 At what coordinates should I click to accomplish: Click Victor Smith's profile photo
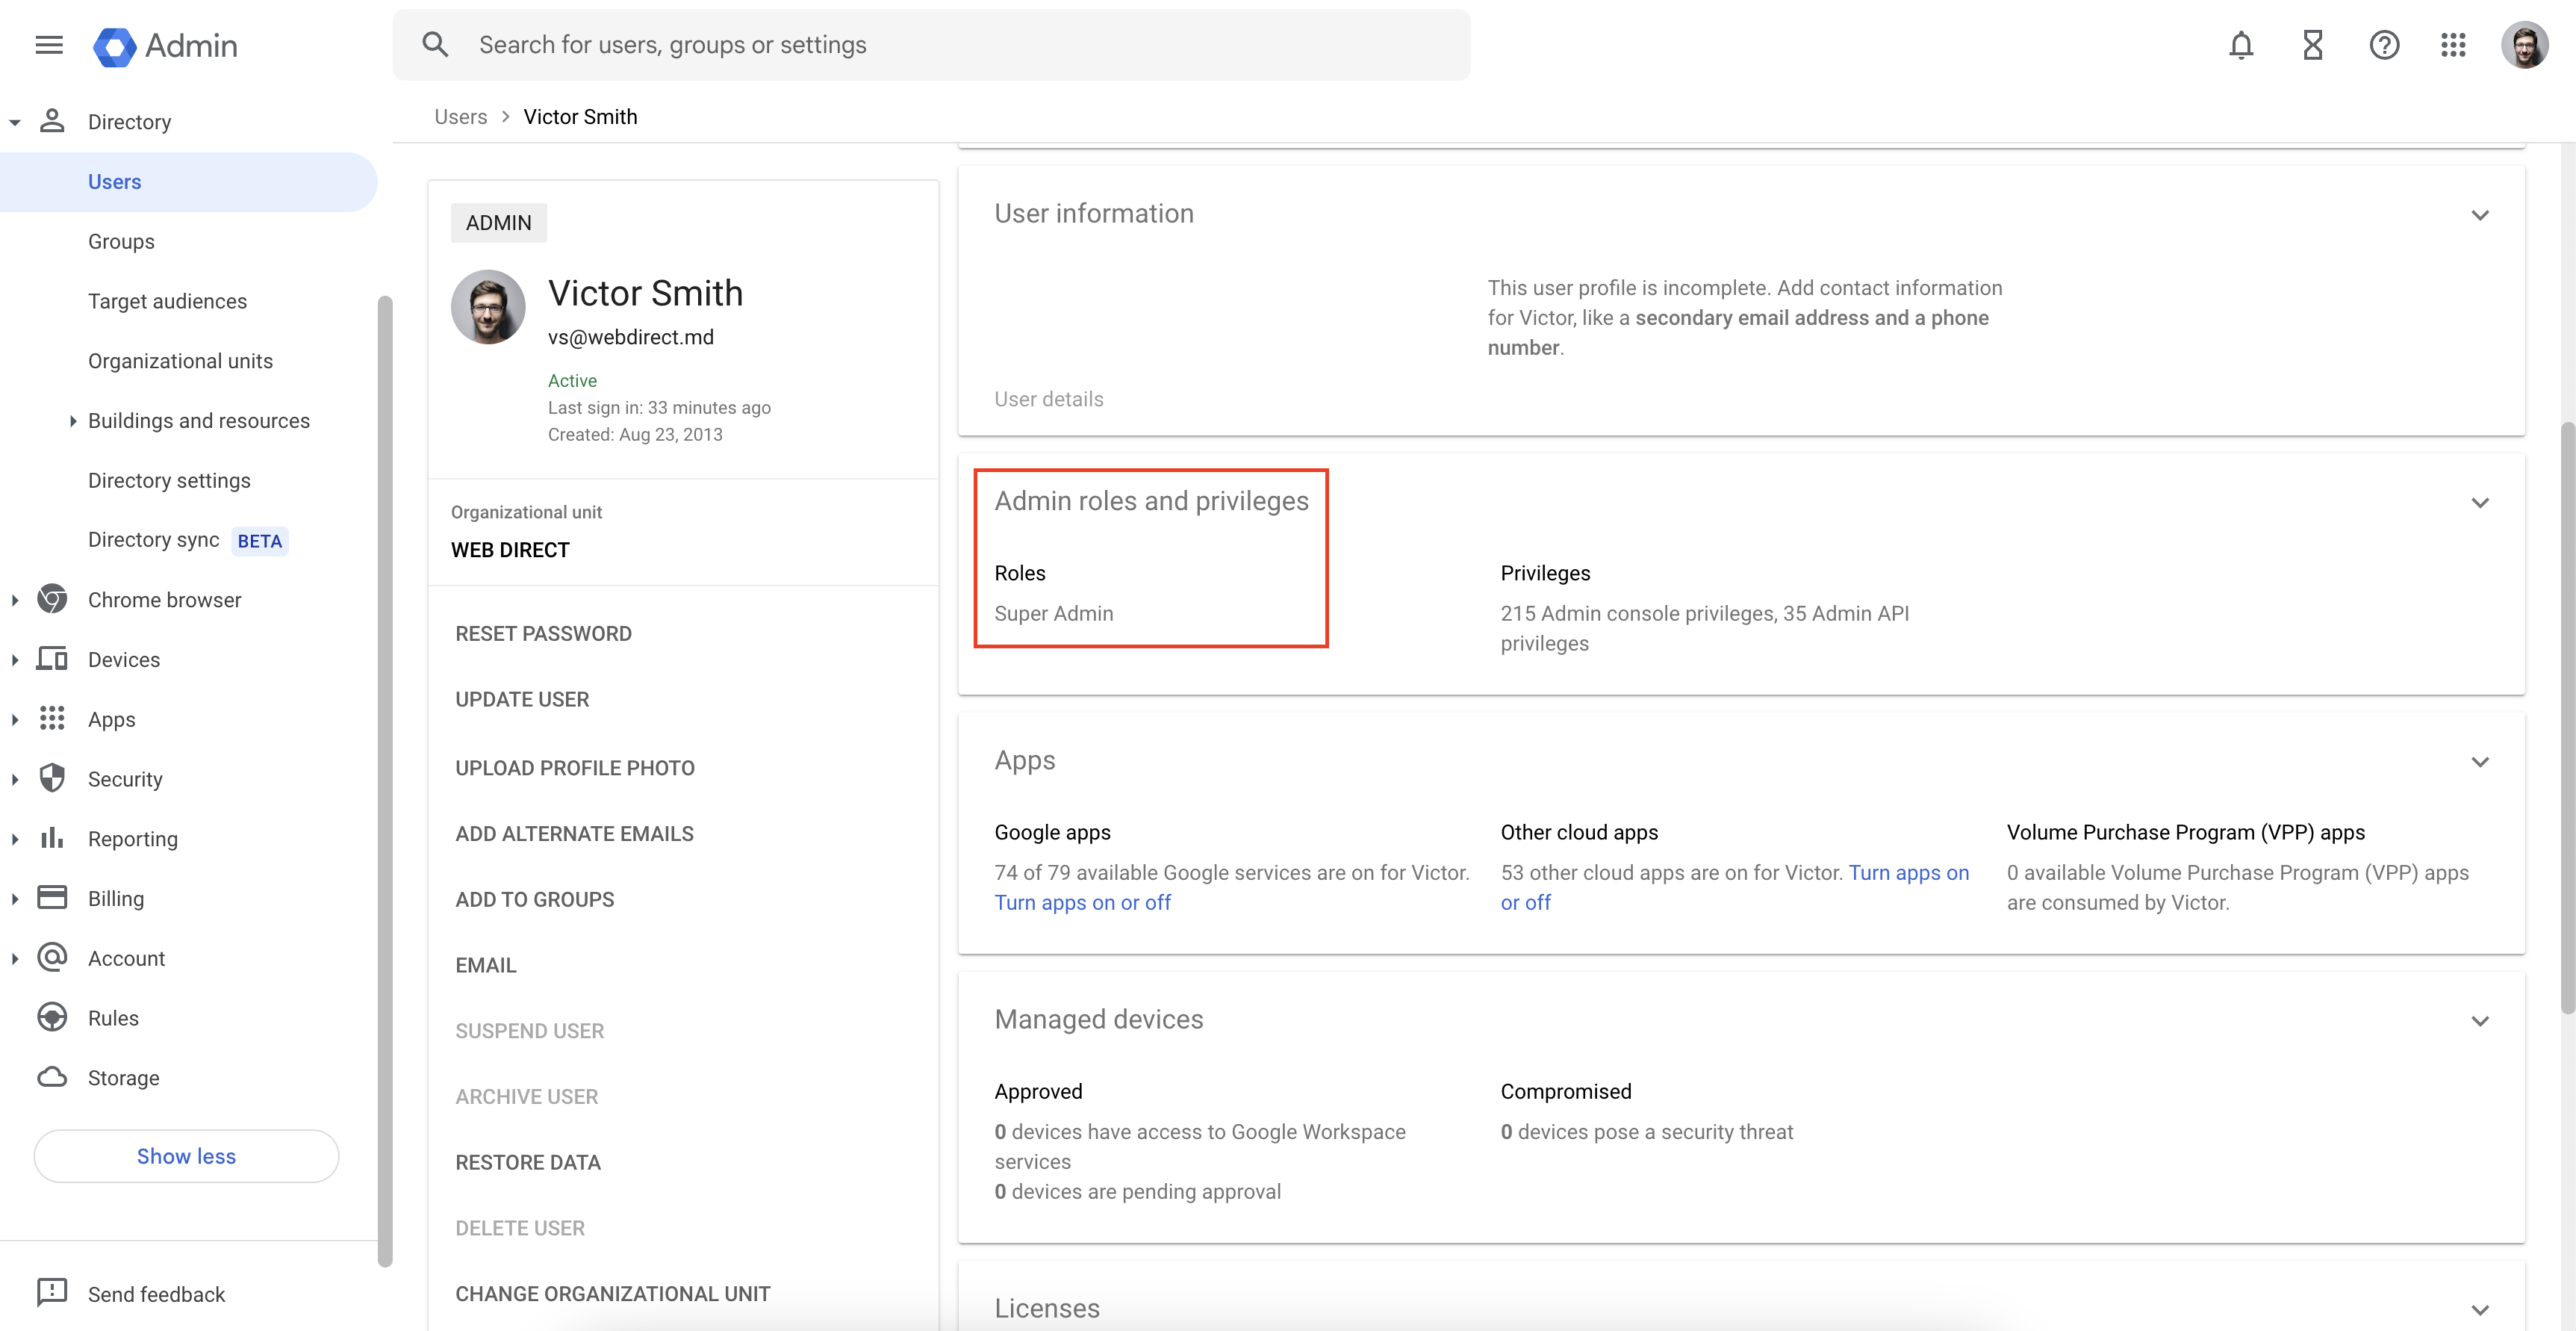pos(488,307)
